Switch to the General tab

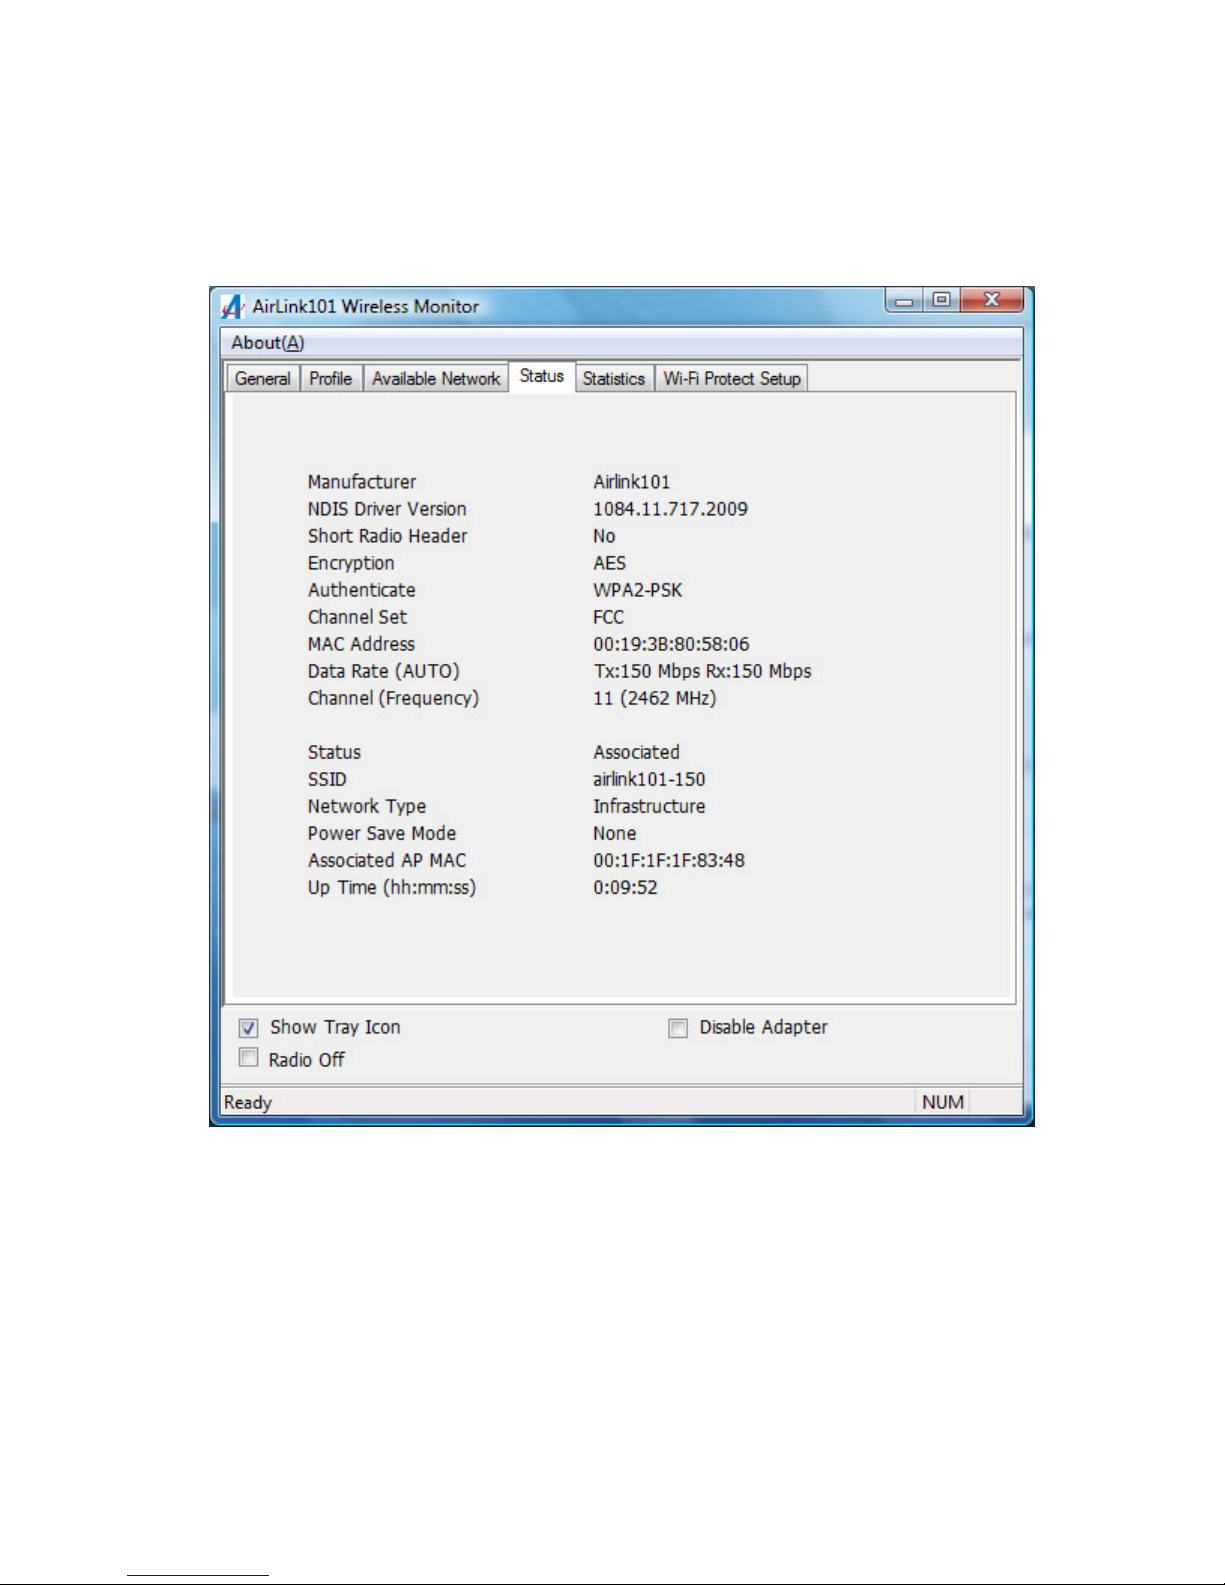click(x=263, y=379)
